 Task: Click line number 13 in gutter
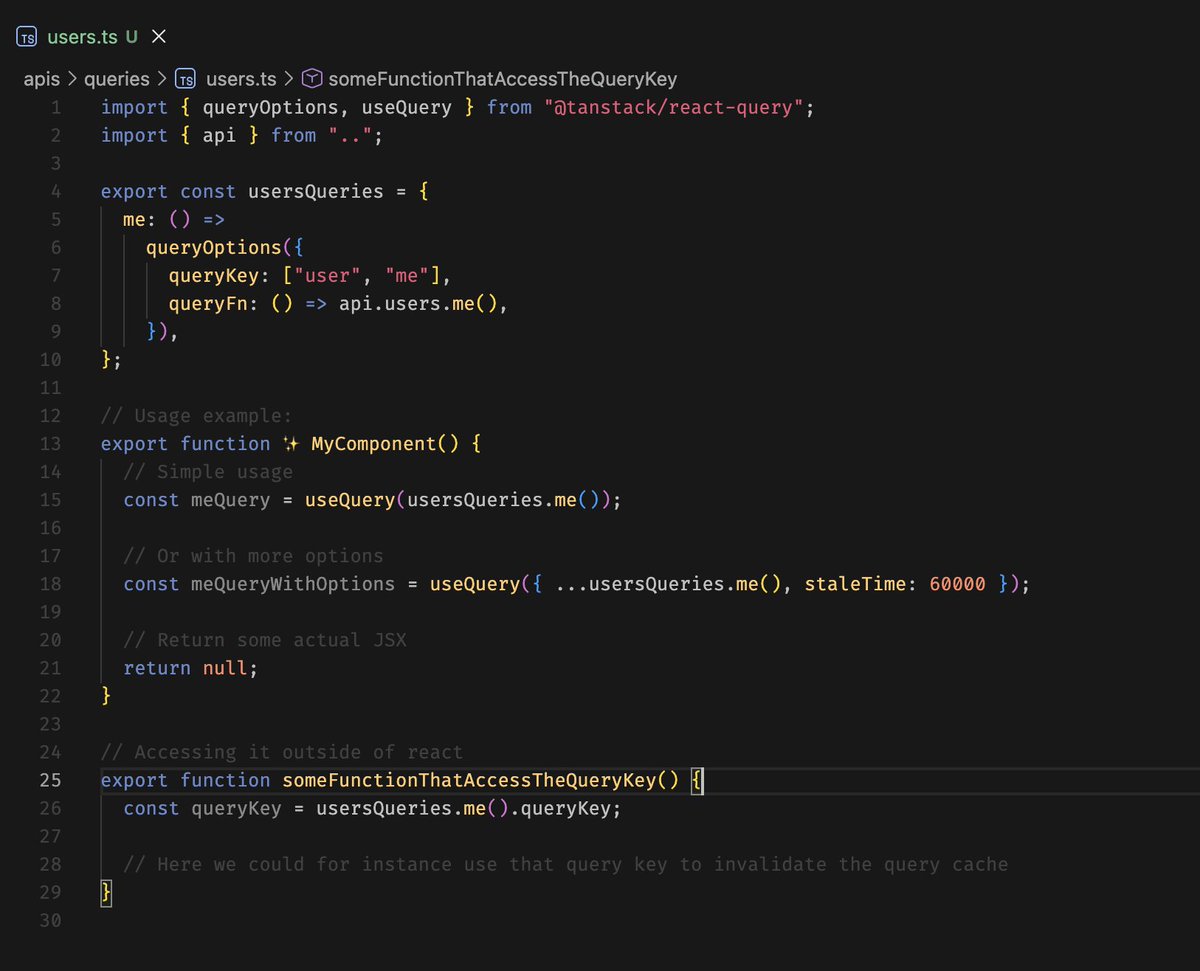50,443
